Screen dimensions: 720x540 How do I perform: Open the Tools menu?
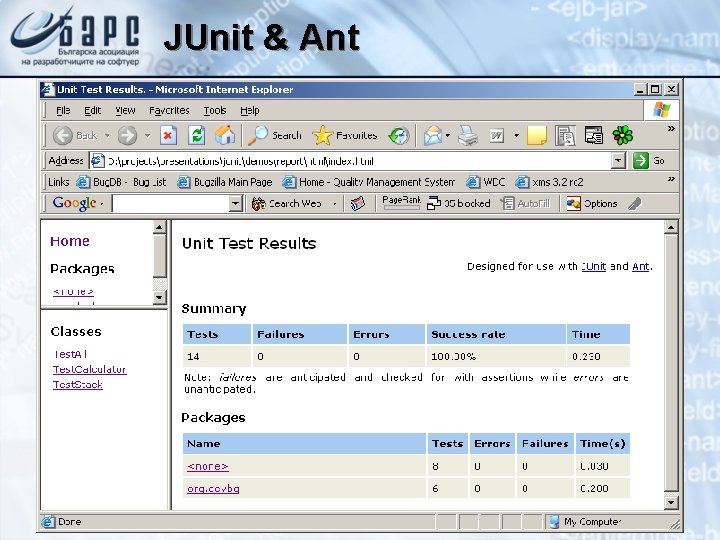(x=214, y=111)
